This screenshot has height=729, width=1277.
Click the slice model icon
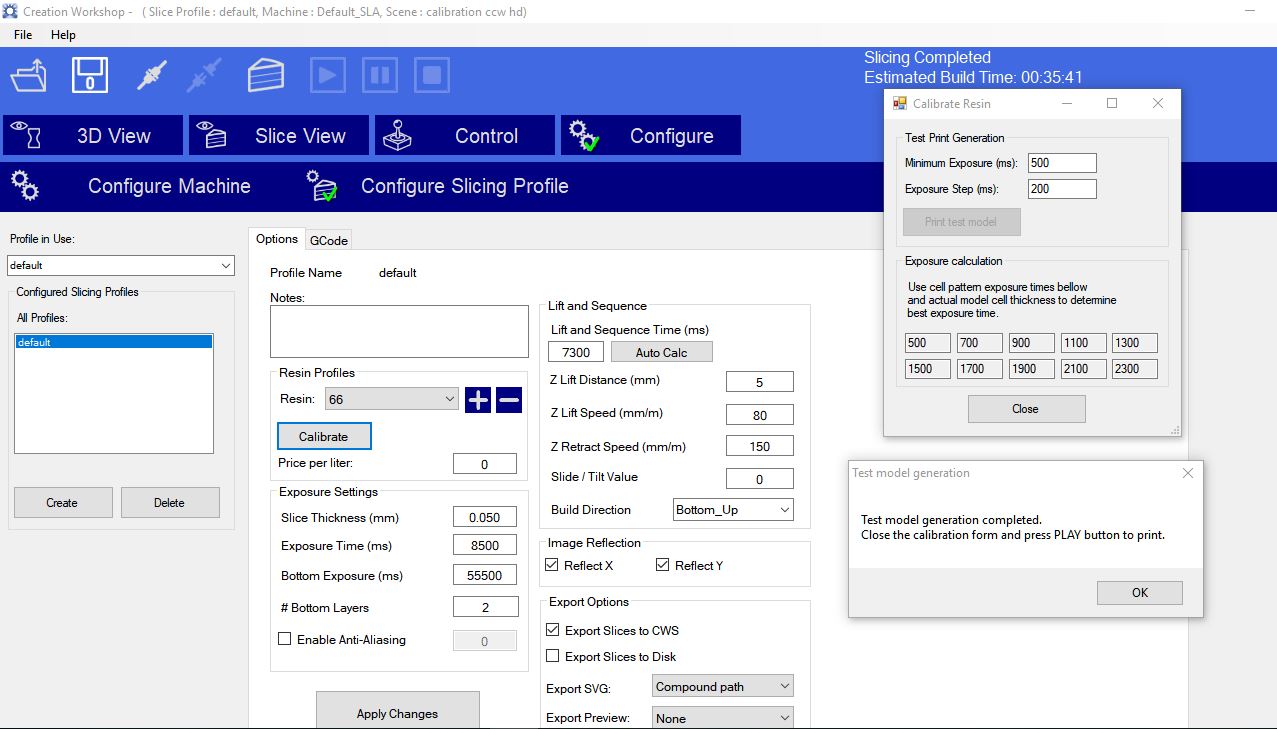[x=265, y=76]
